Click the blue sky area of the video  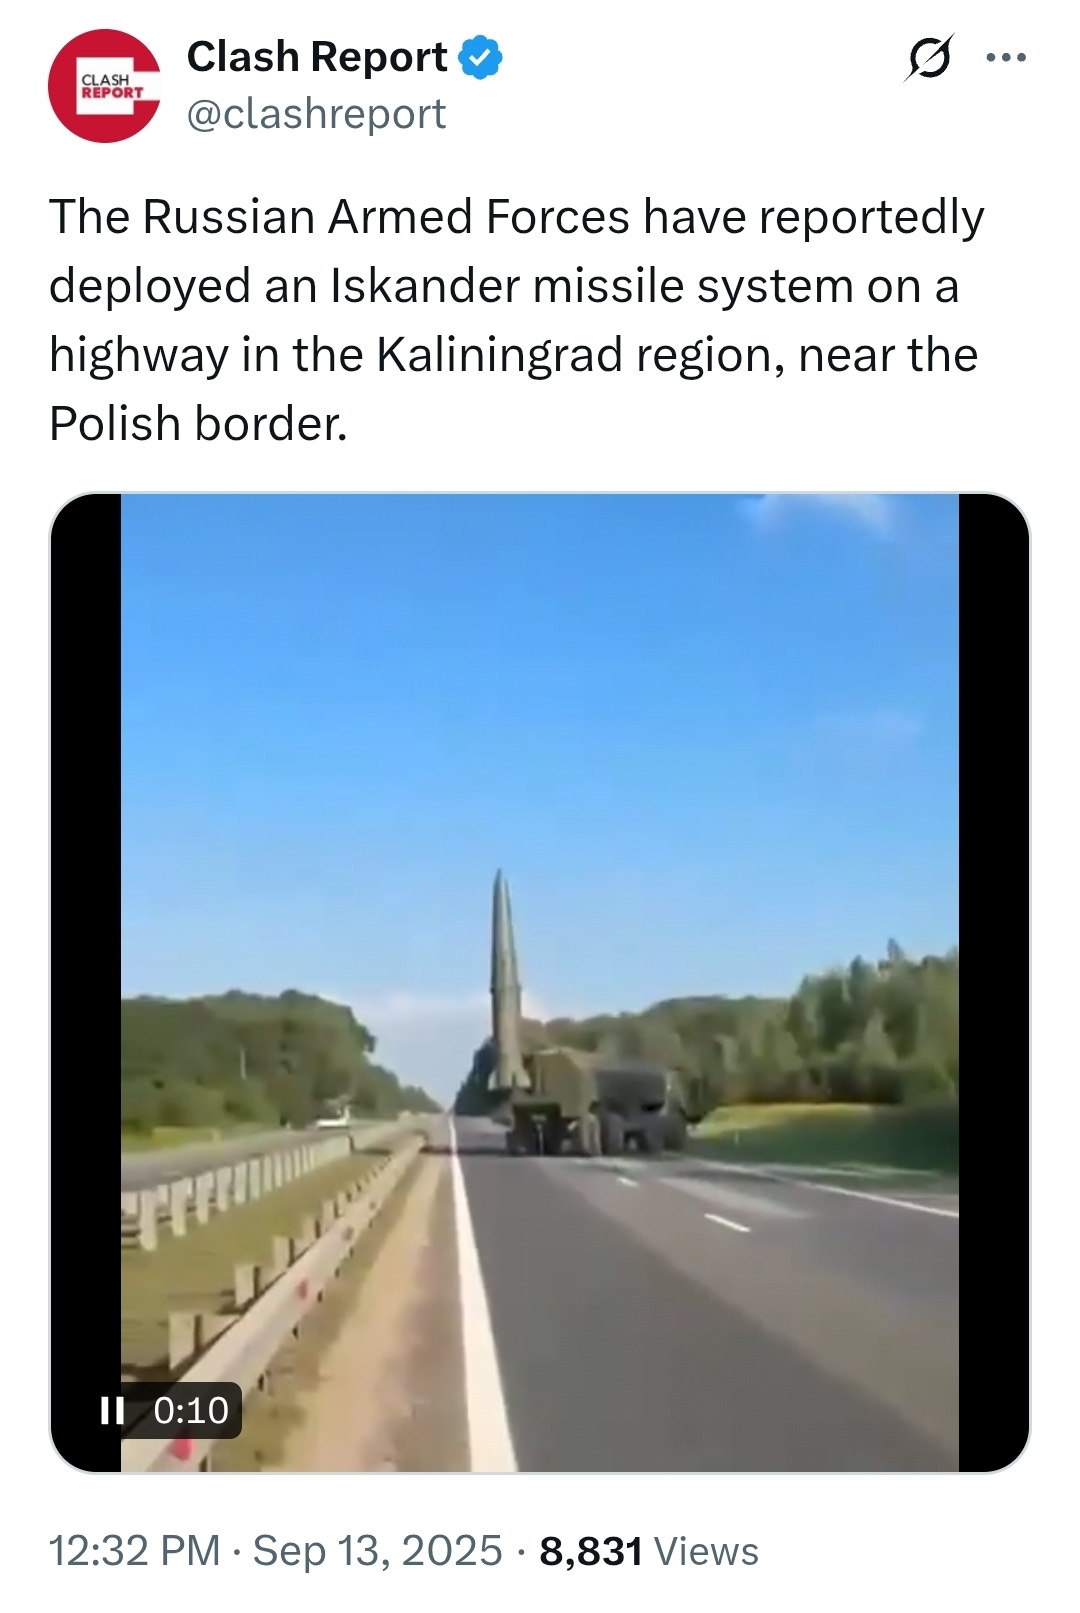pyautogui.click(x=540, y=700)
